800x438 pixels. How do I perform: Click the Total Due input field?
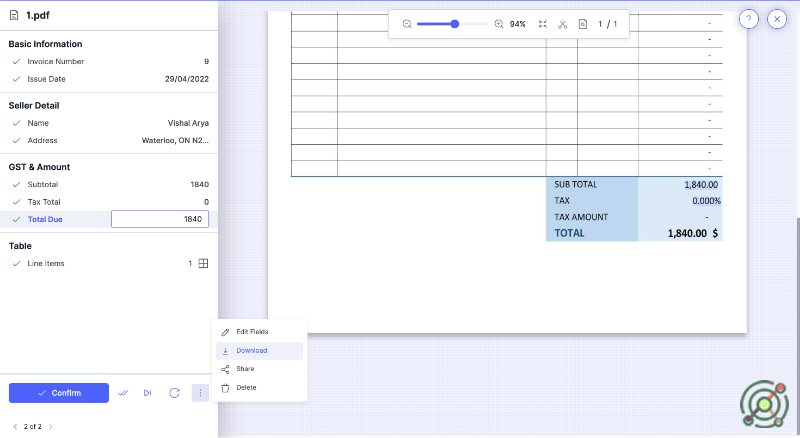coord(160,219)
